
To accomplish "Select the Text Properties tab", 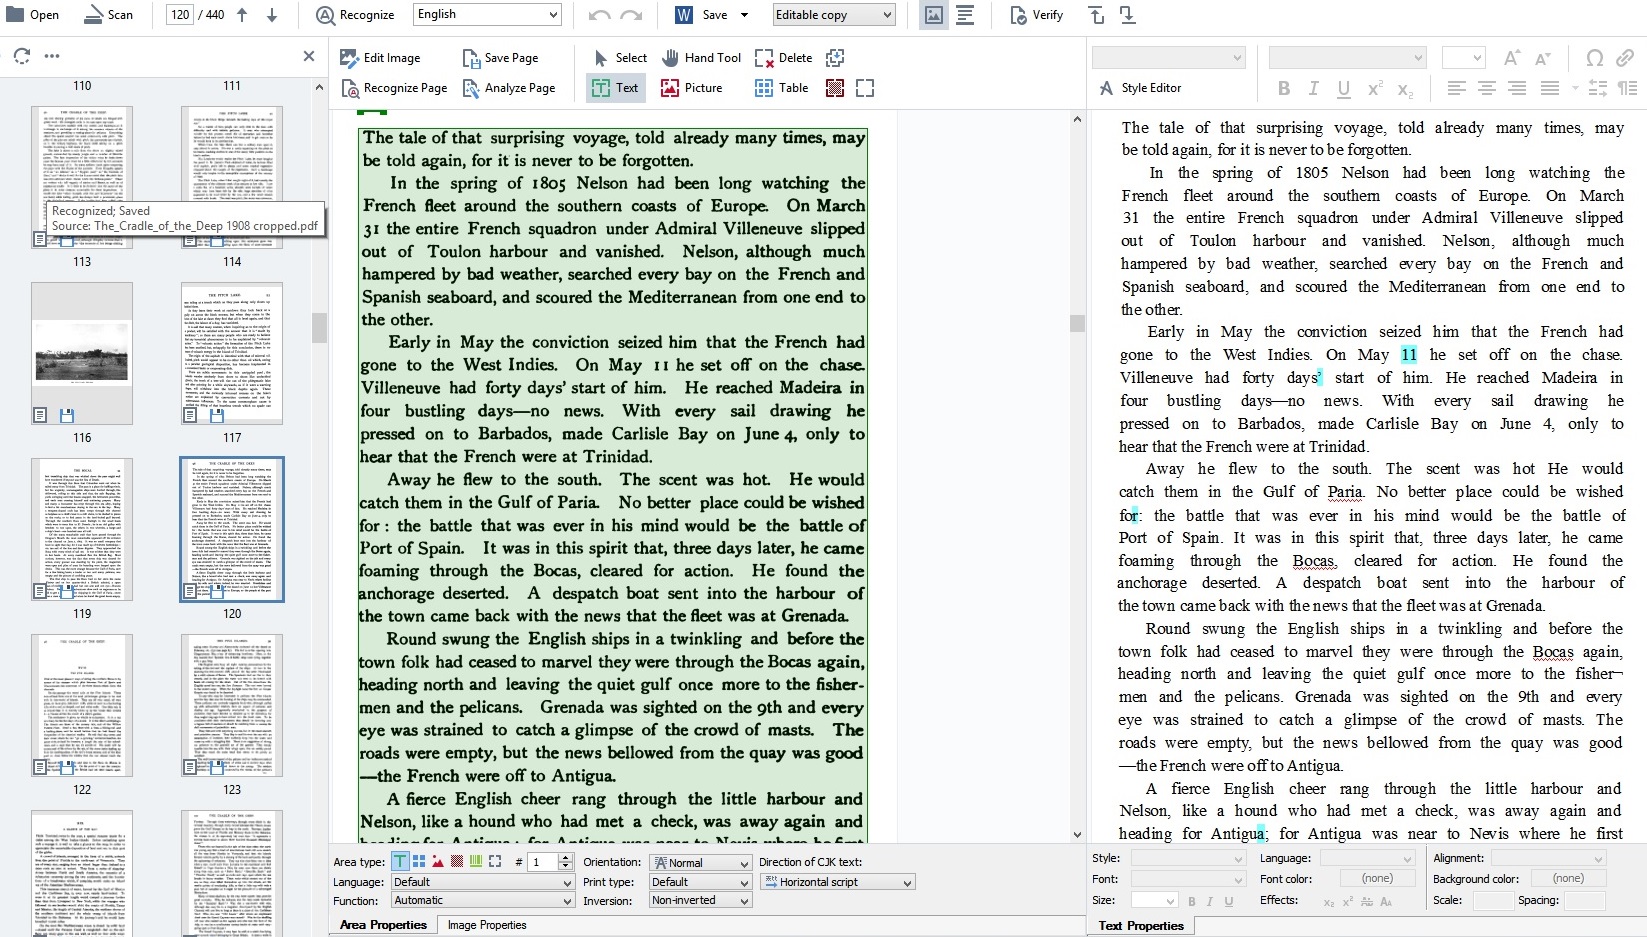I will pyautogui.click(x=1140, y=926).
